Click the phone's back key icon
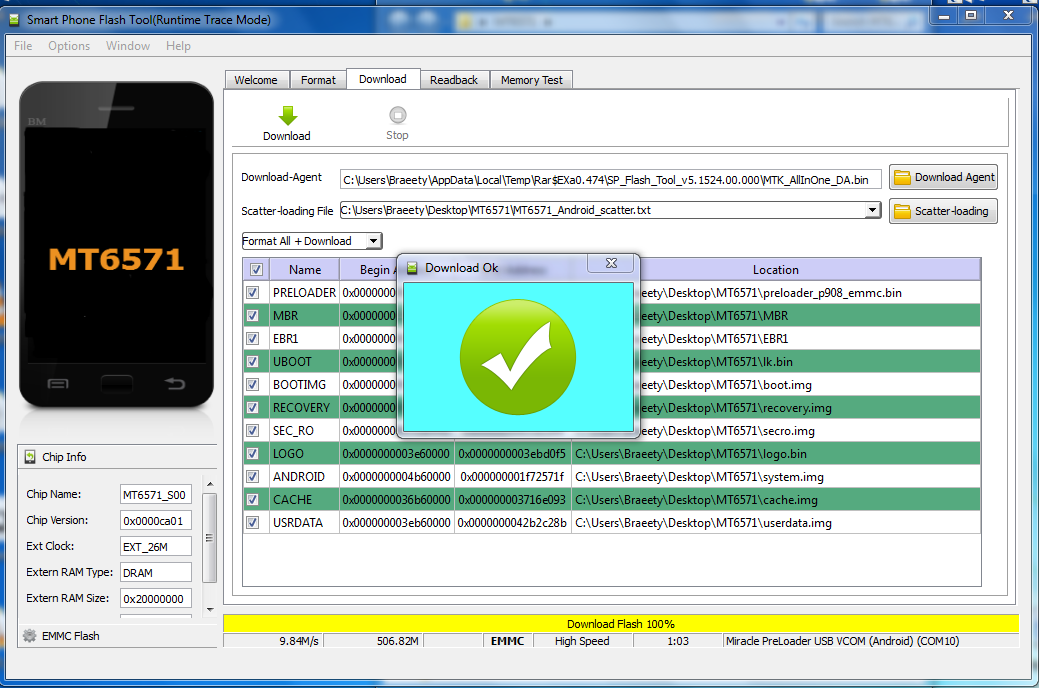Viewport: 1039px width, 688px height. (175, 383)
